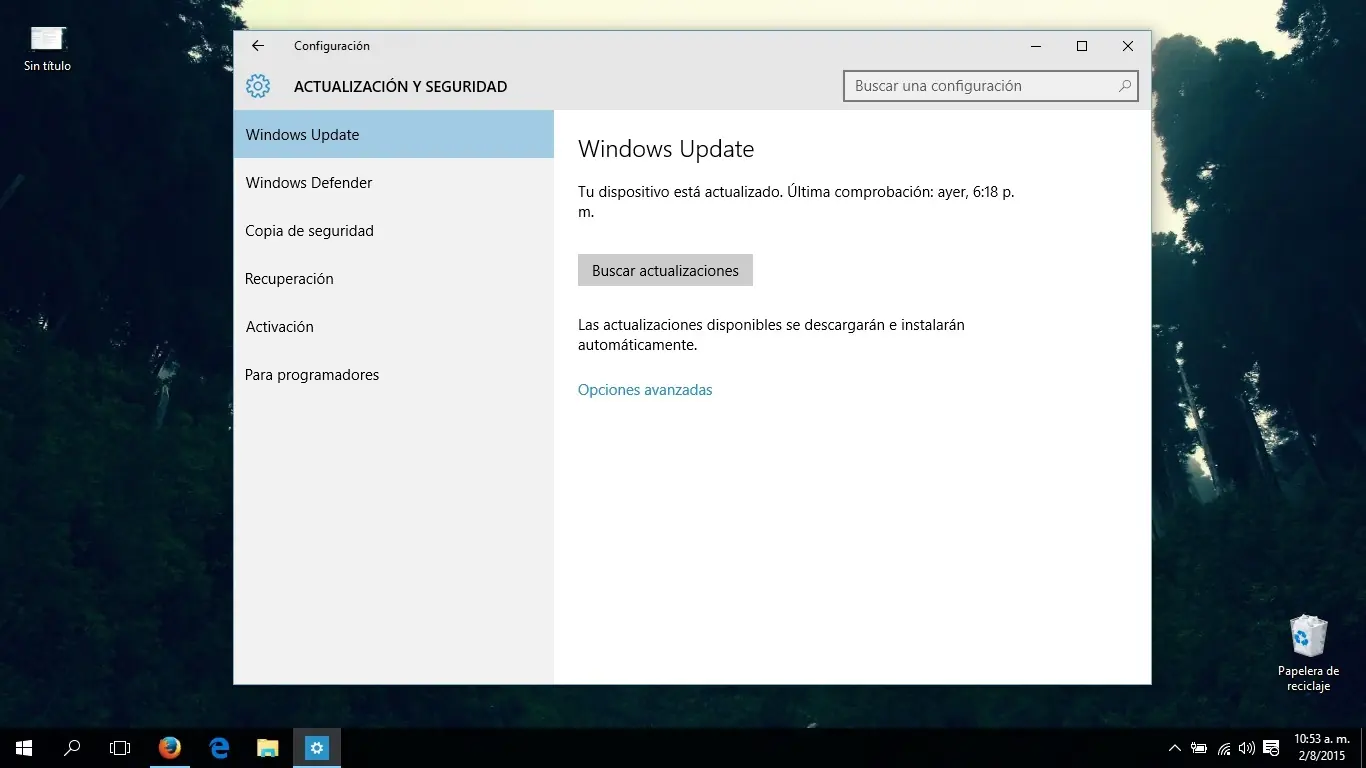Open Copia de seguridad settings
The height and width of the screenshot is (768, 1366).
(x=309, y=230)
